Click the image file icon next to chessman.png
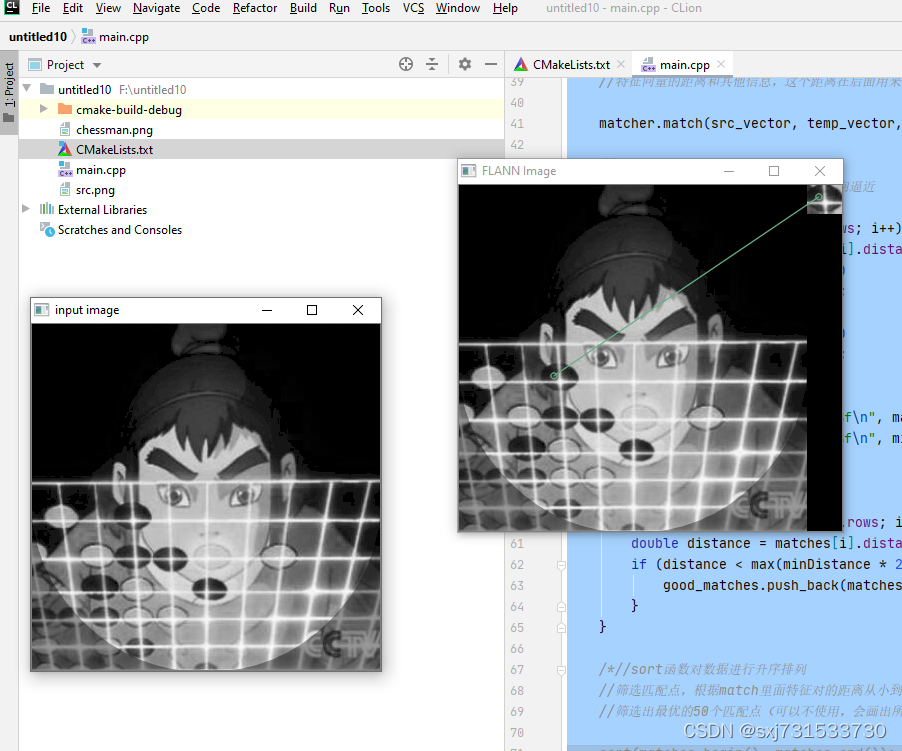 tap(65, 129)
